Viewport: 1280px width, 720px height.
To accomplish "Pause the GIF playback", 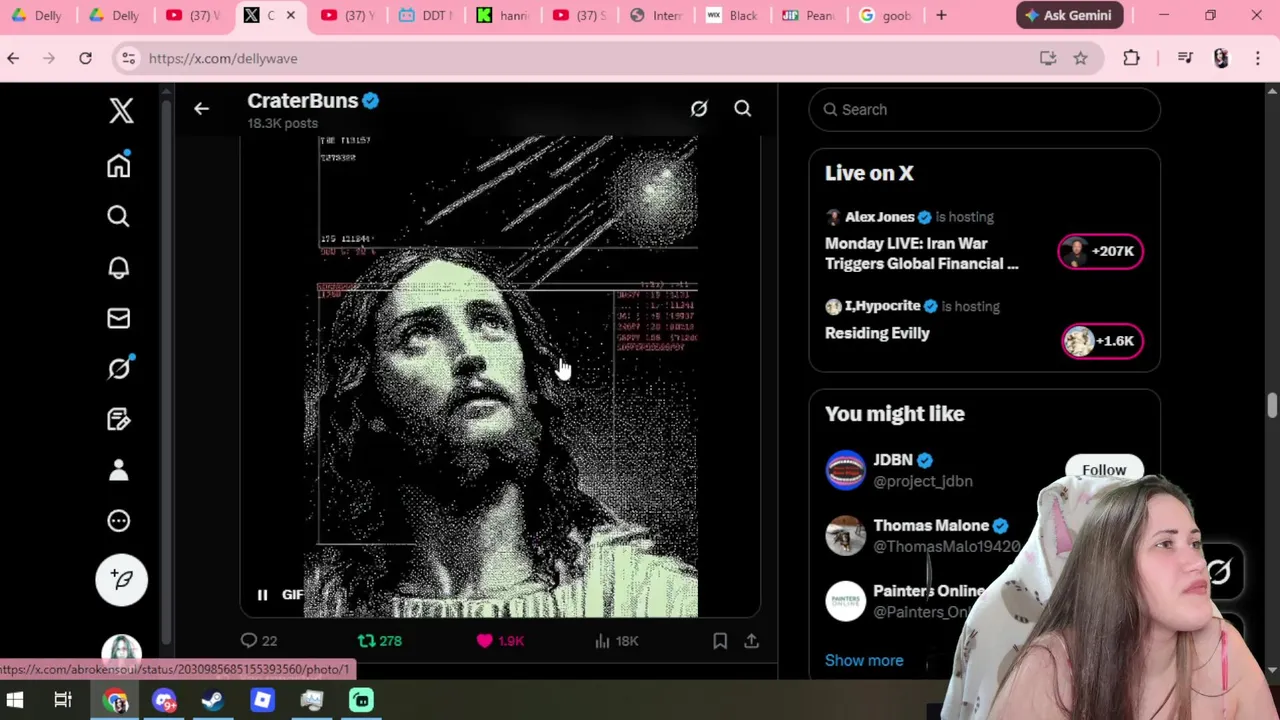I will click(262, 595).
